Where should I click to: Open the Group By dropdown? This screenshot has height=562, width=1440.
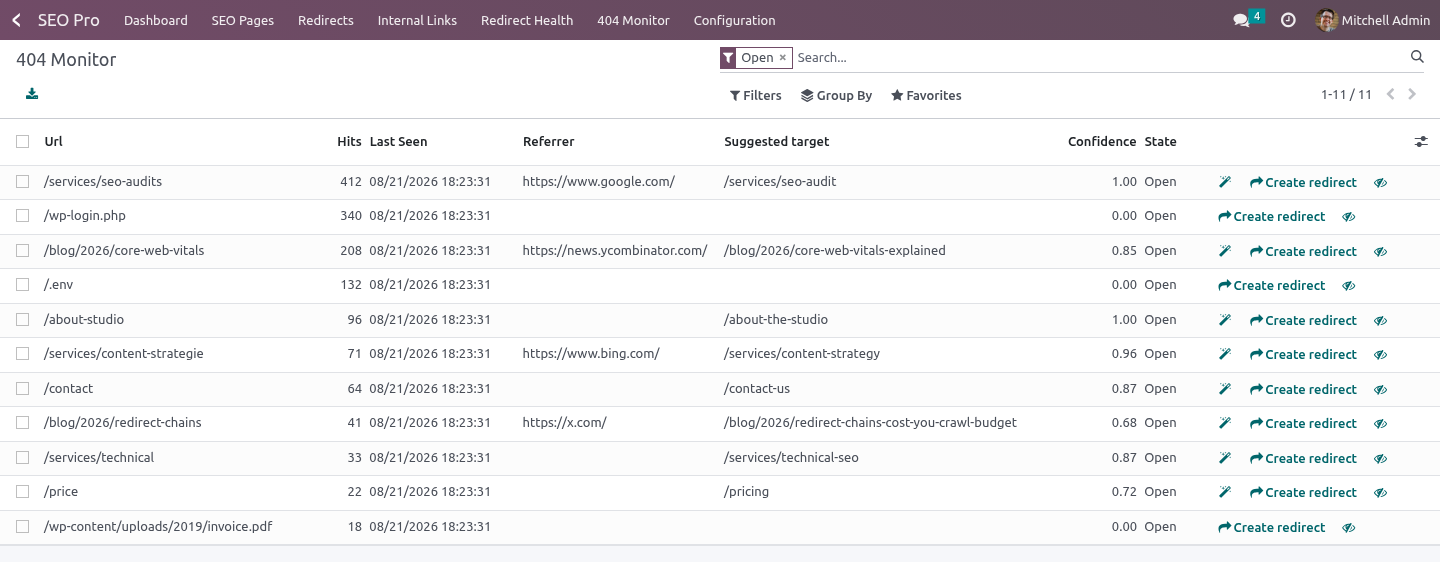836,95
